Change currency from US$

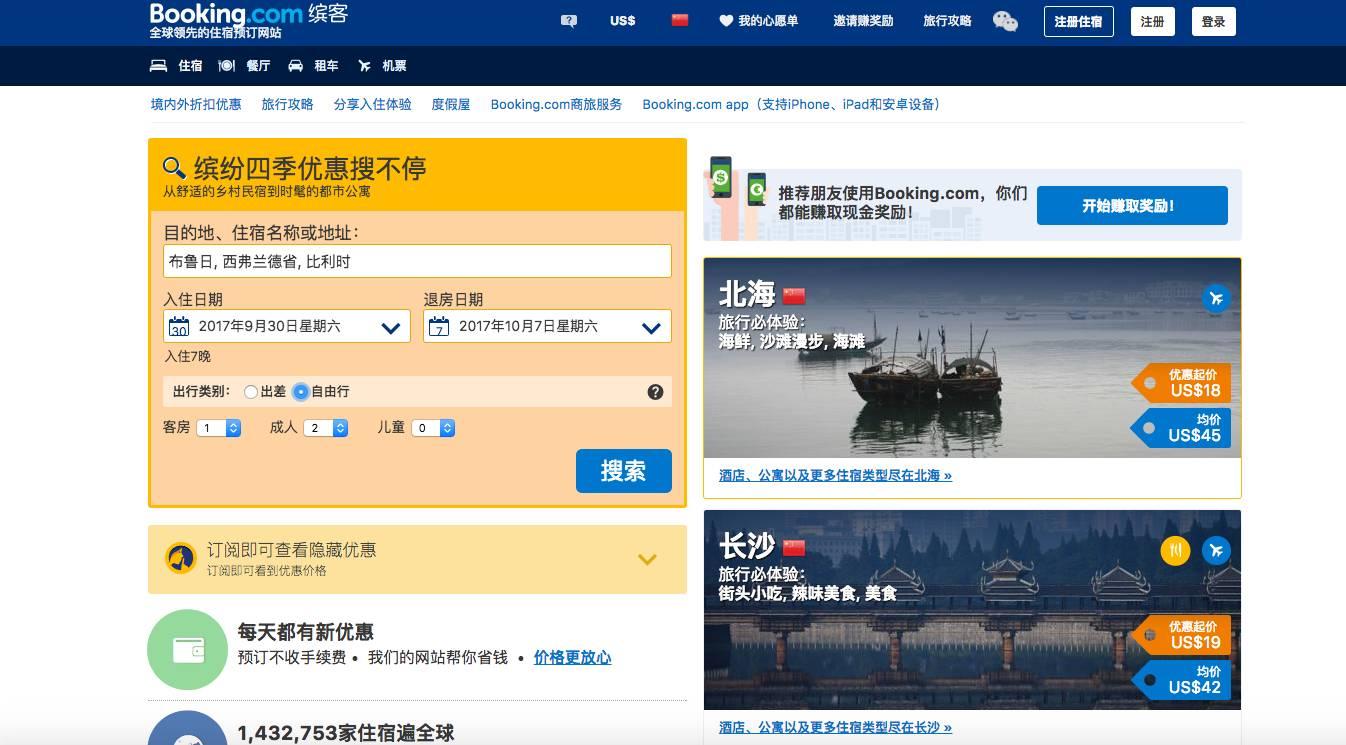(x=623, y=20)
